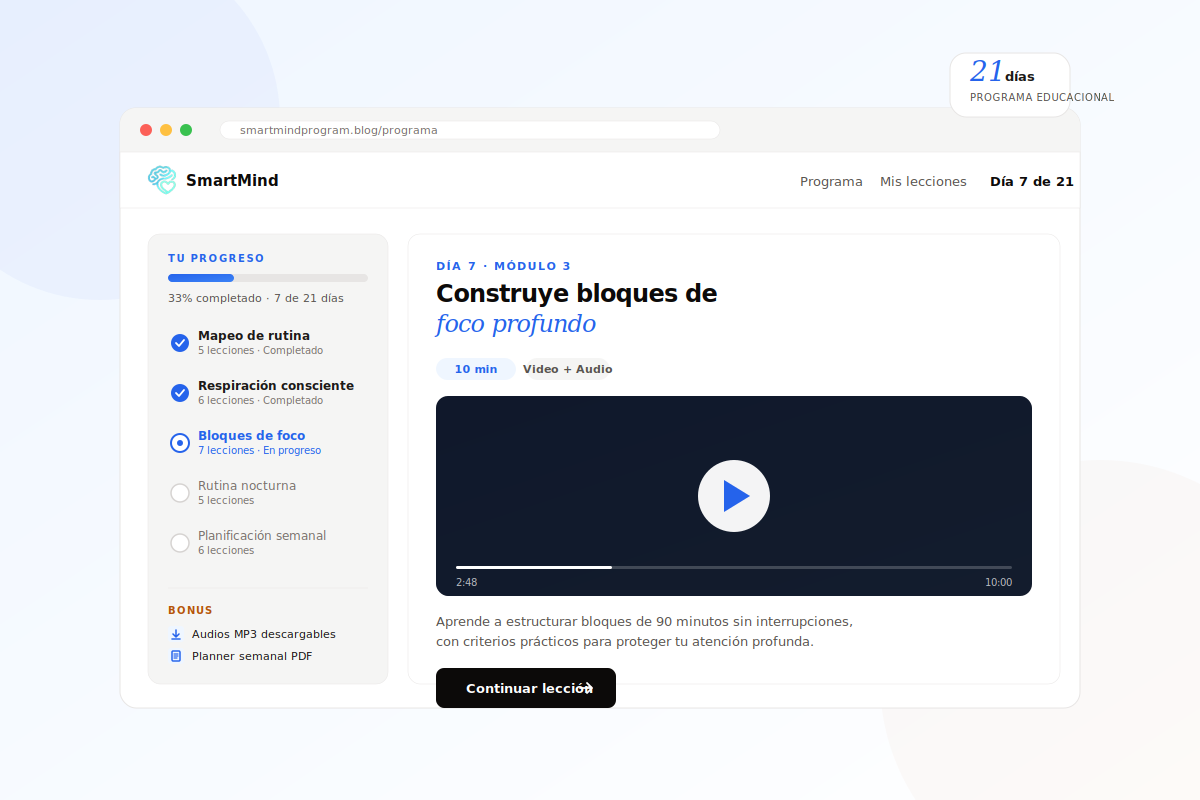This screenshot has width=1200, height=800.
Task: Select the Video + Audio pill
Action: 567,369
